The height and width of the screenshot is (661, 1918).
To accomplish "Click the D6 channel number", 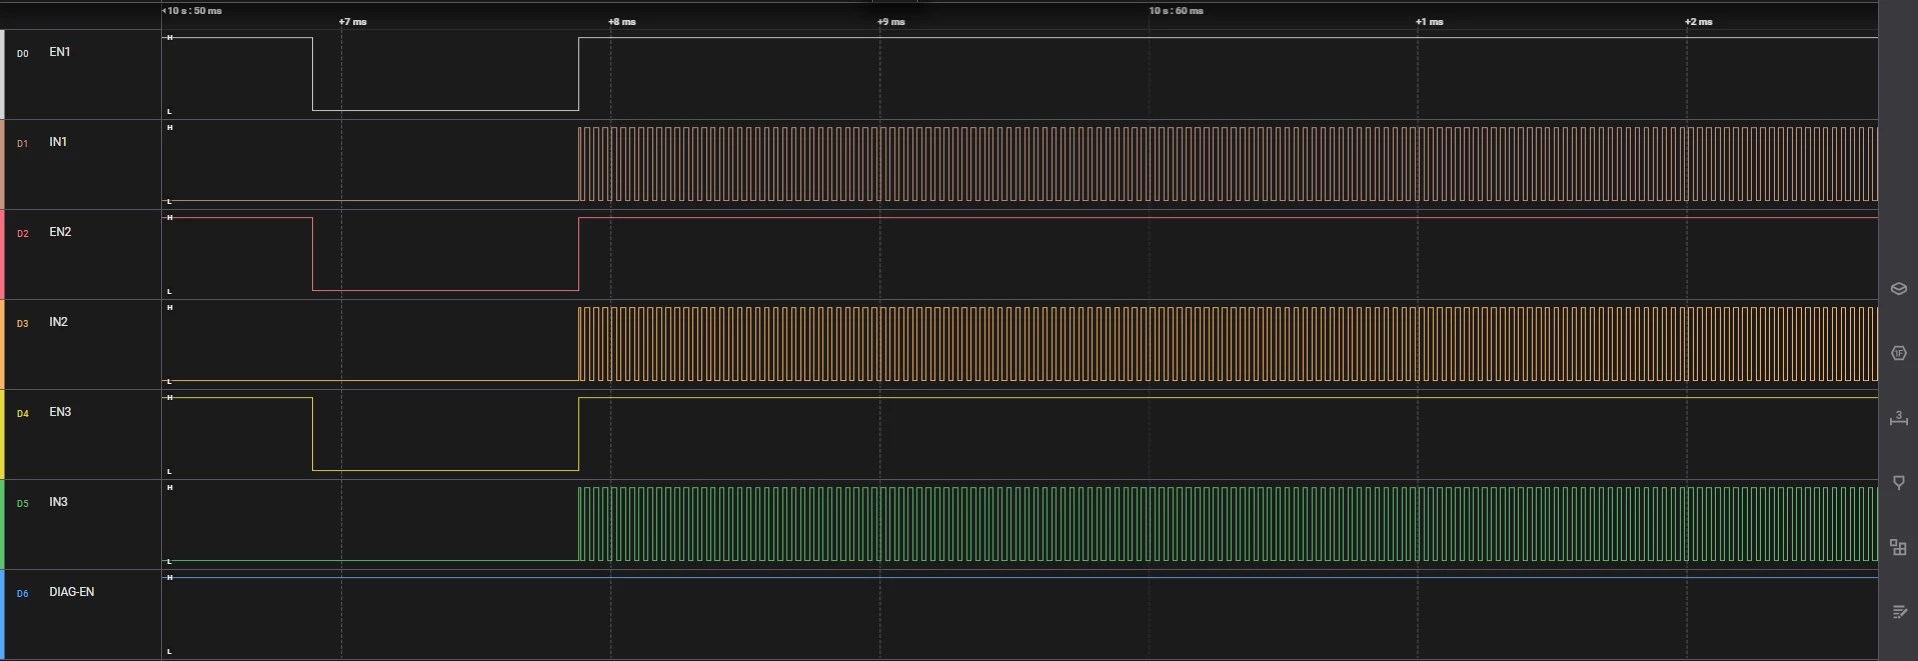I will 23,594.
